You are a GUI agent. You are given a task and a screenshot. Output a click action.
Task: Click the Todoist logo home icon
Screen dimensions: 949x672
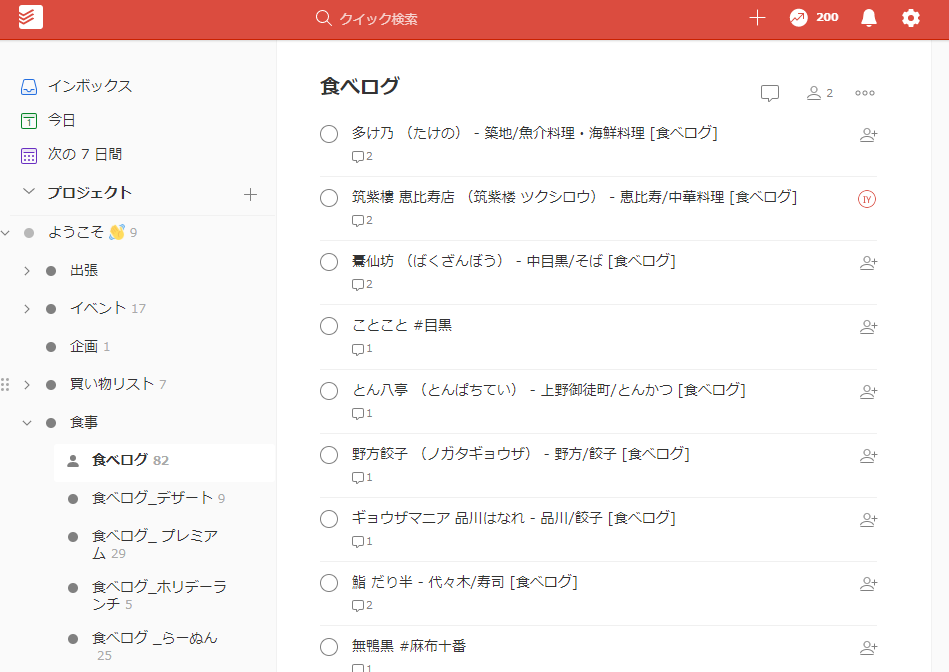30,17
